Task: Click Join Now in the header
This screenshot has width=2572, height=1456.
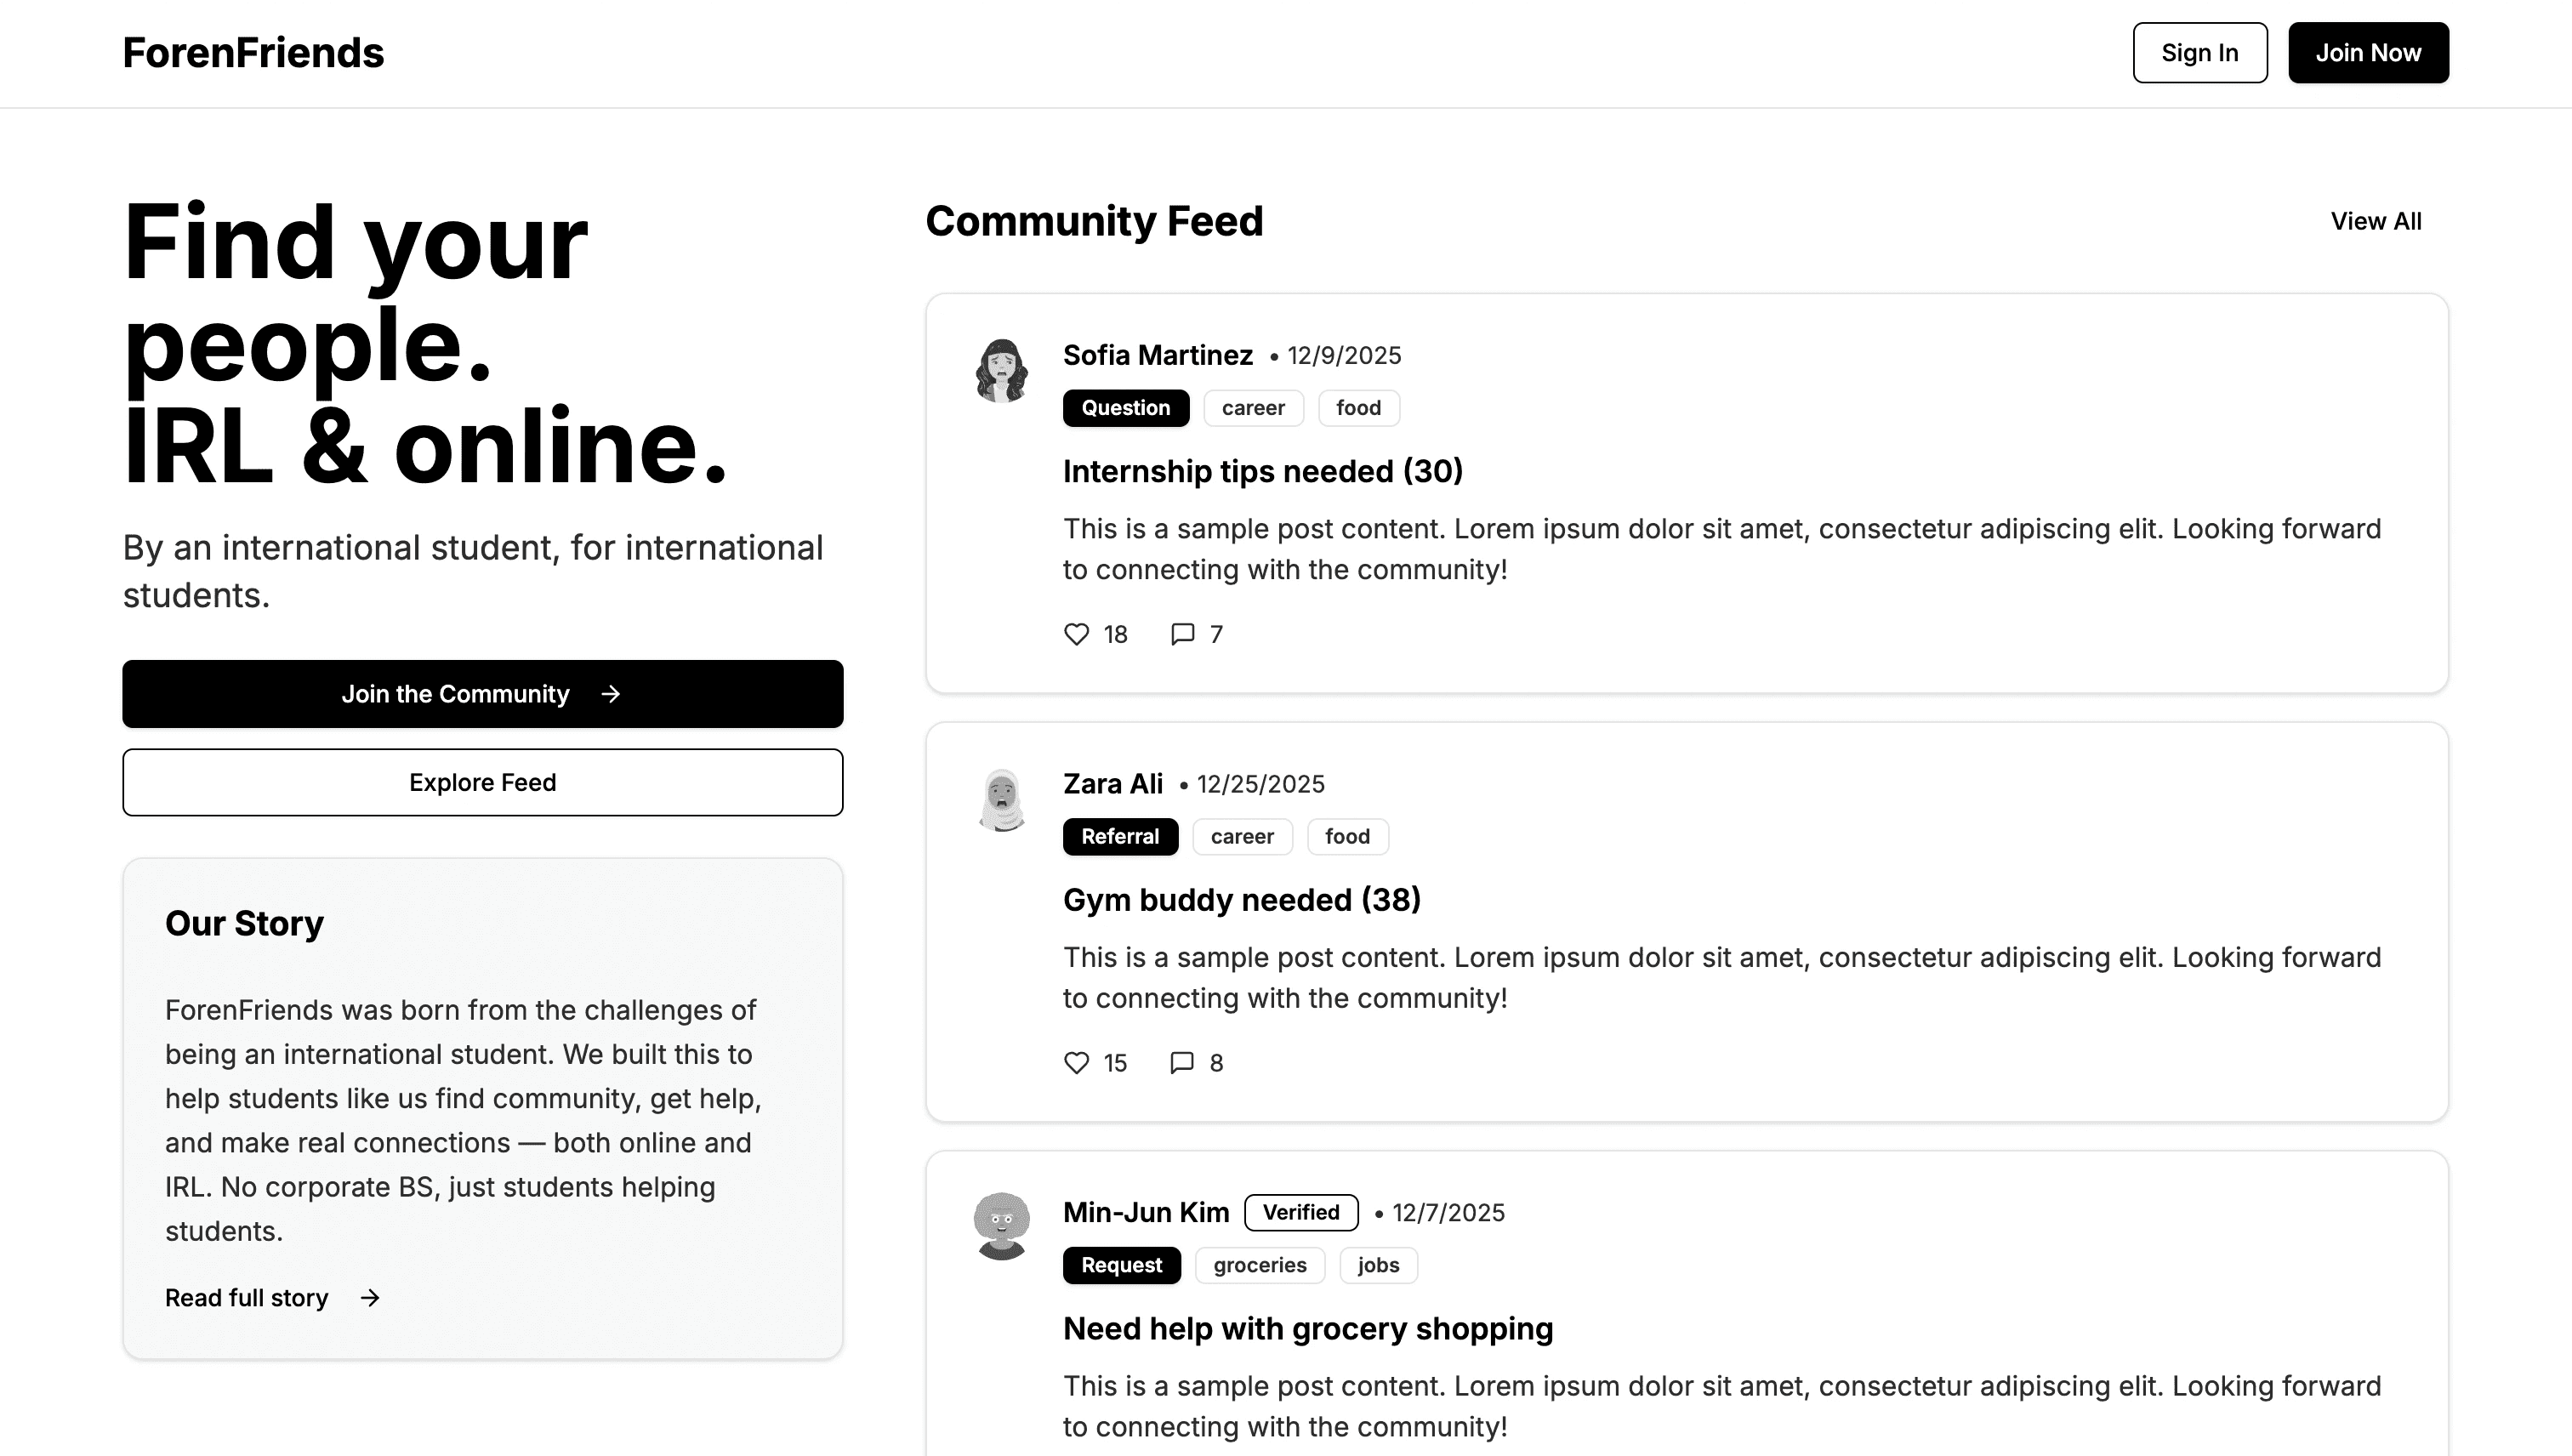Action: (2368, 53)
